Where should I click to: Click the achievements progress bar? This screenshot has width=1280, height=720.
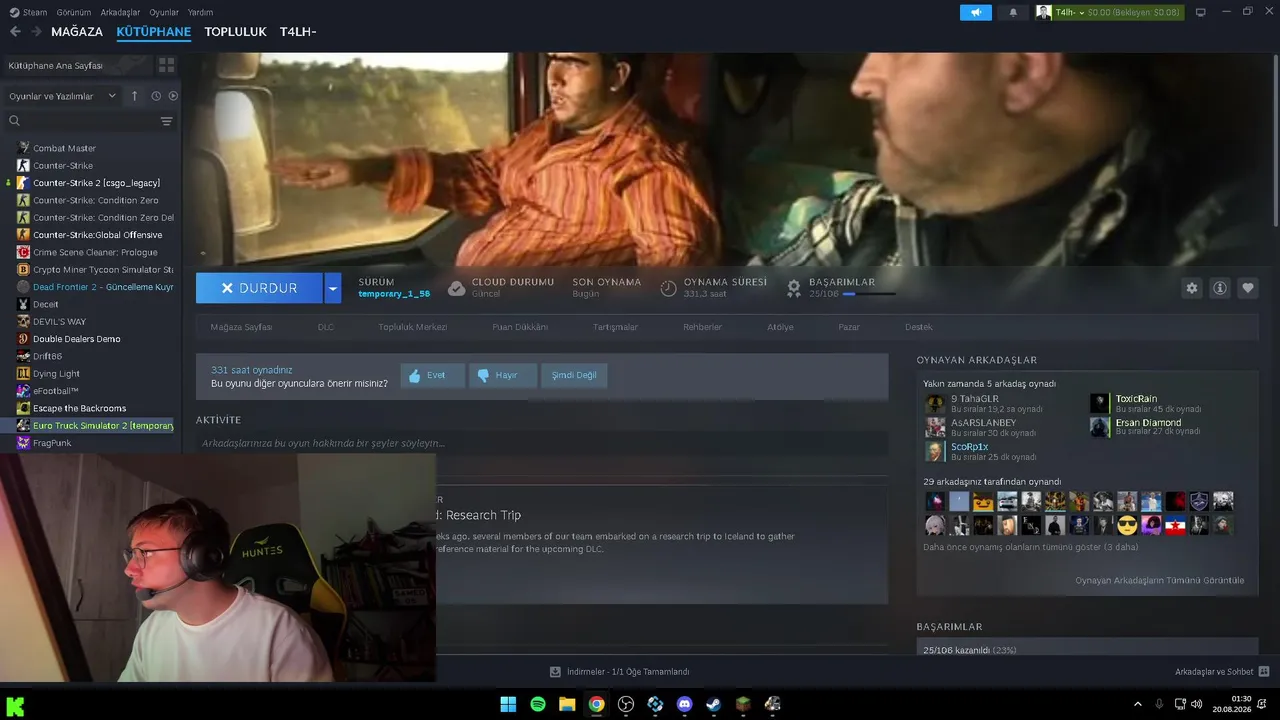[868, 294]
